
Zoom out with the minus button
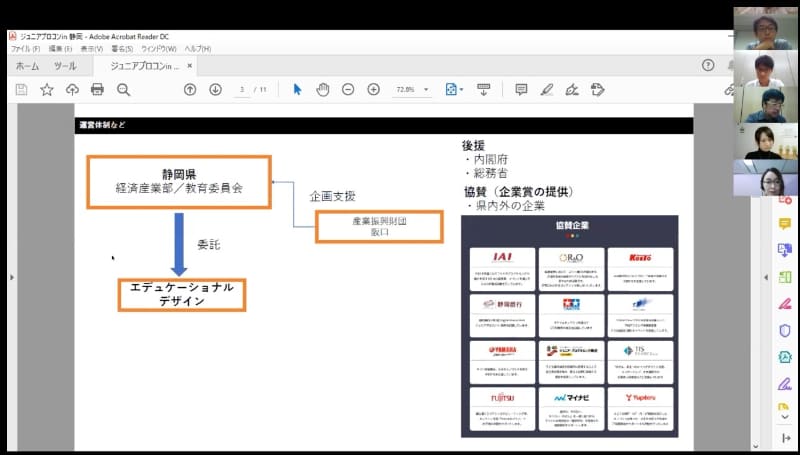coord(348,89)
